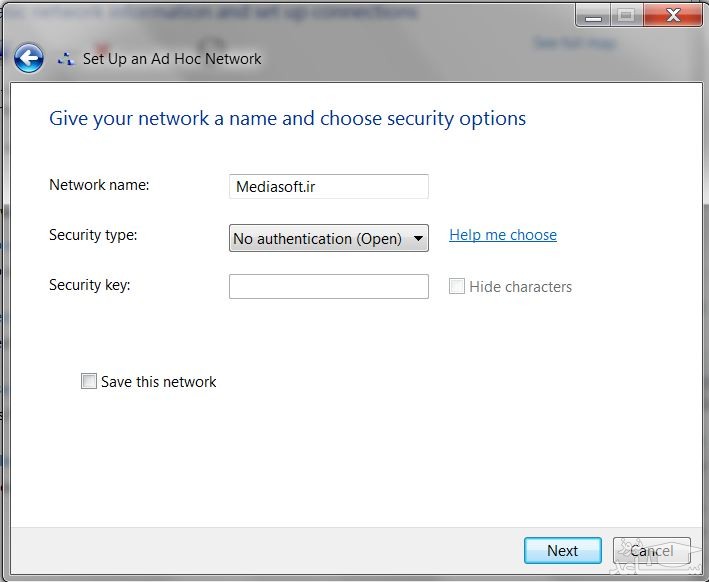The image size is (709, 582).
Task: Minimize the wizard window
Action: [x=593, y=15]
